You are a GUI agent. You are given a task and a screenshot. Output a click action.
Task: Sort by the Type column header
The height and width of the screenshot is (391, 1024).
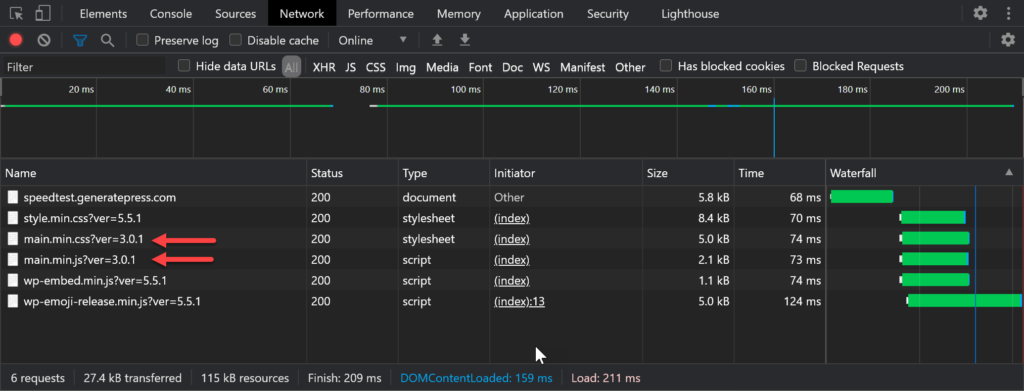pos(444,173)
